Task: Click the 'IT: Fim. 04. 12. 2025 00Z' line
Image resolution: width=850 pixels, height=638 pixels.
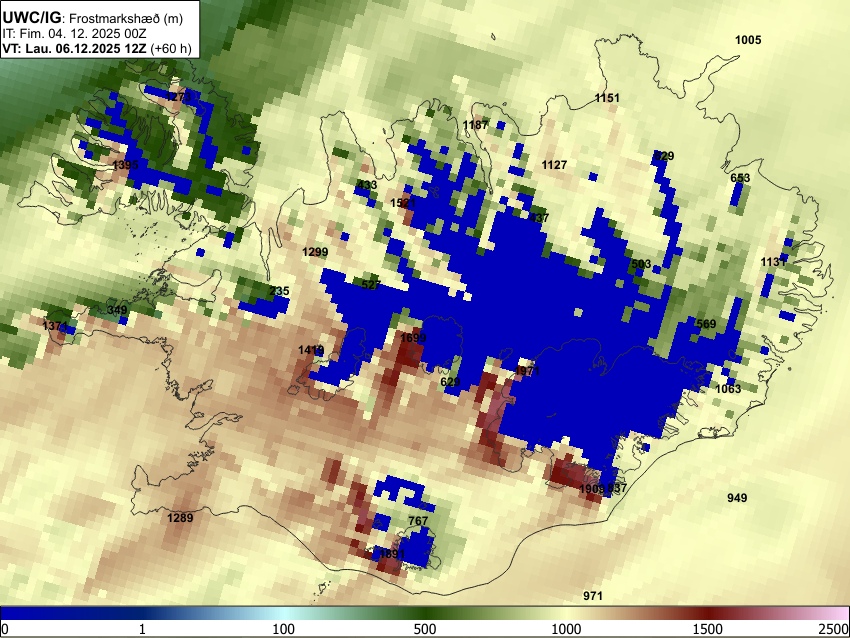Action: tap(74, 34)
